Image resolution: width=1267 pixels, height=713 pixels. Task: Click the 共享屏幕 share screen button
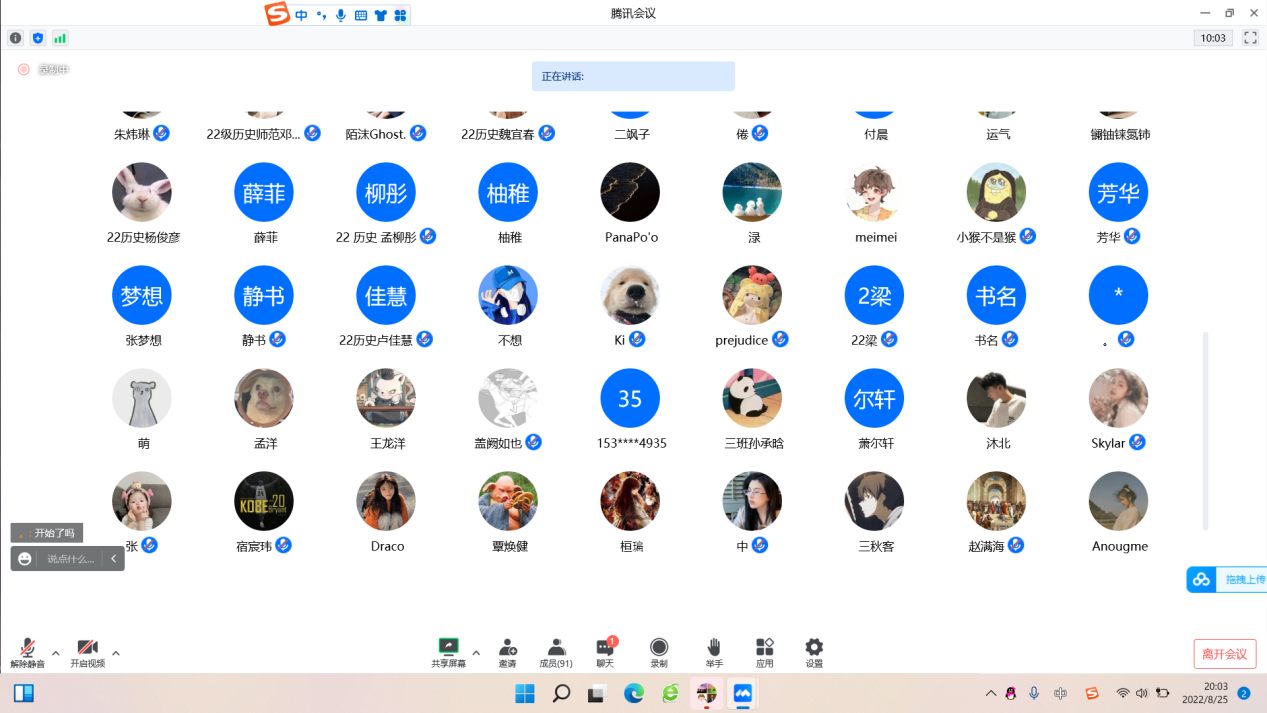coord(448,651)
